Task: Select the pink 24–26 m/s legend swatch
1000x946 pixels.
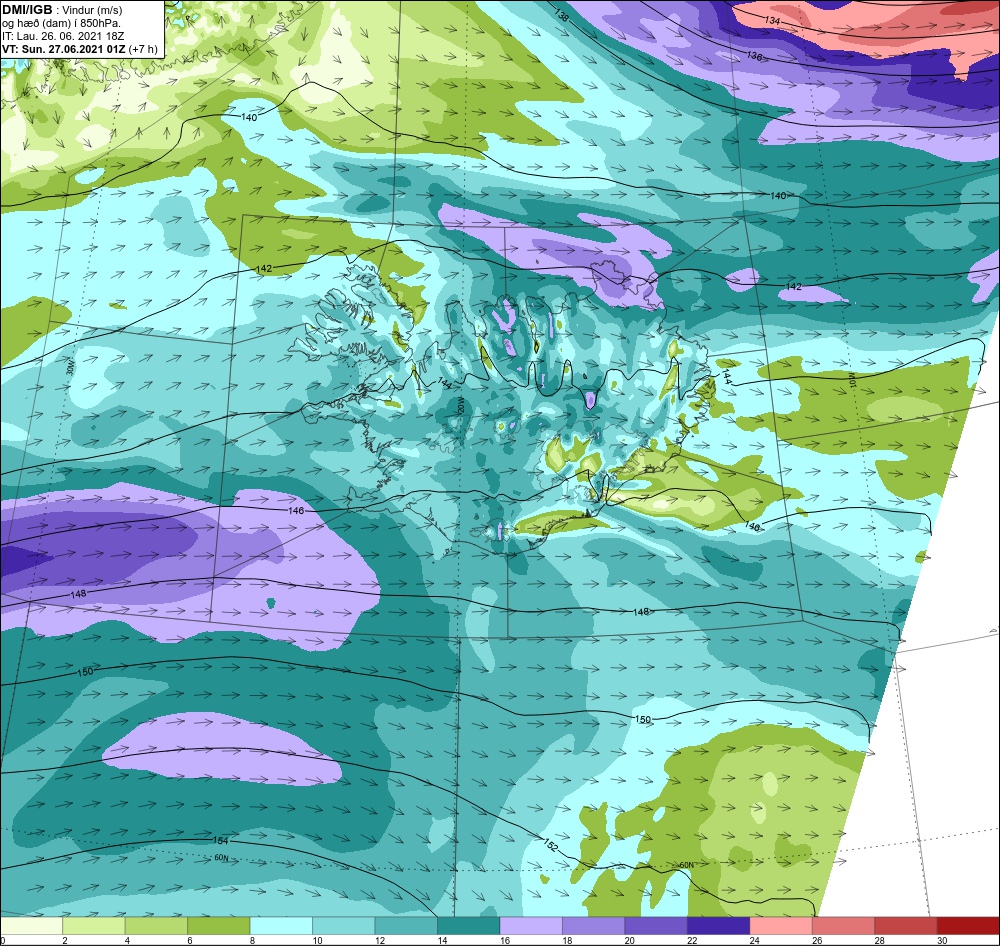Action: click(781, 926)
